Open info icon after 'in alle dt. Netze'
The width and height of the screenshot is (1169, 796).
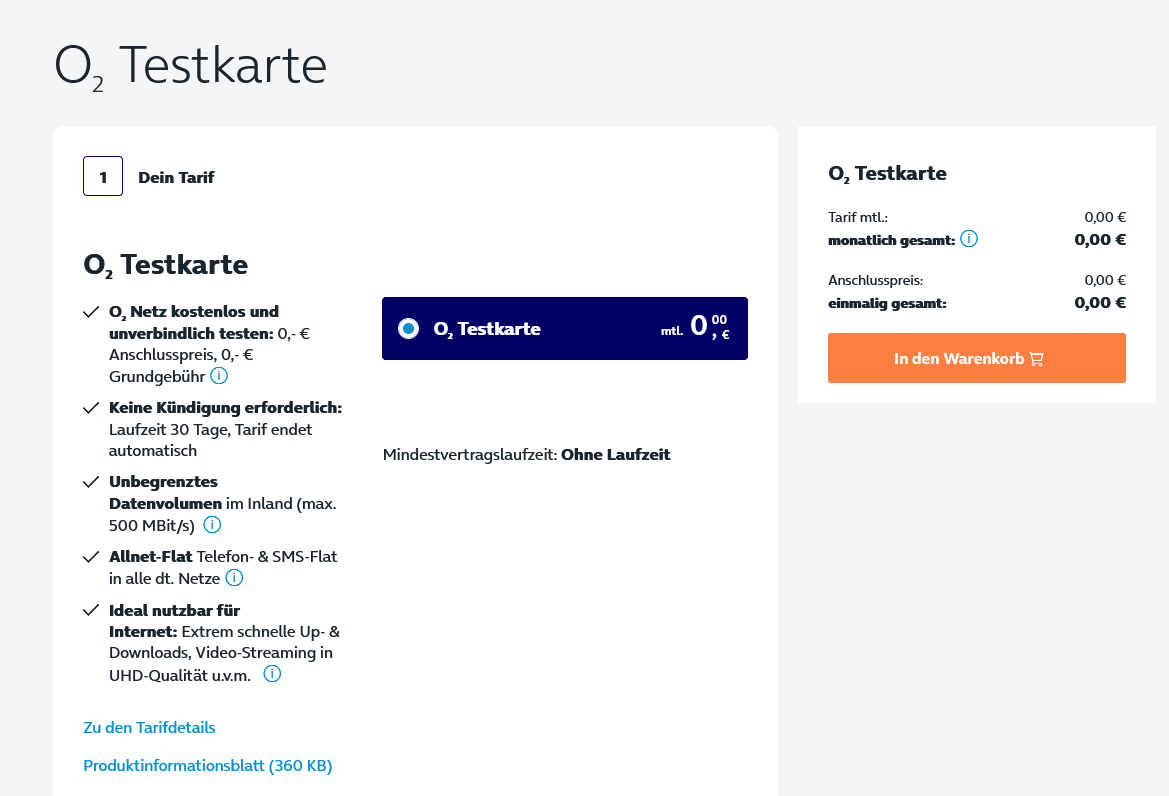234,578
